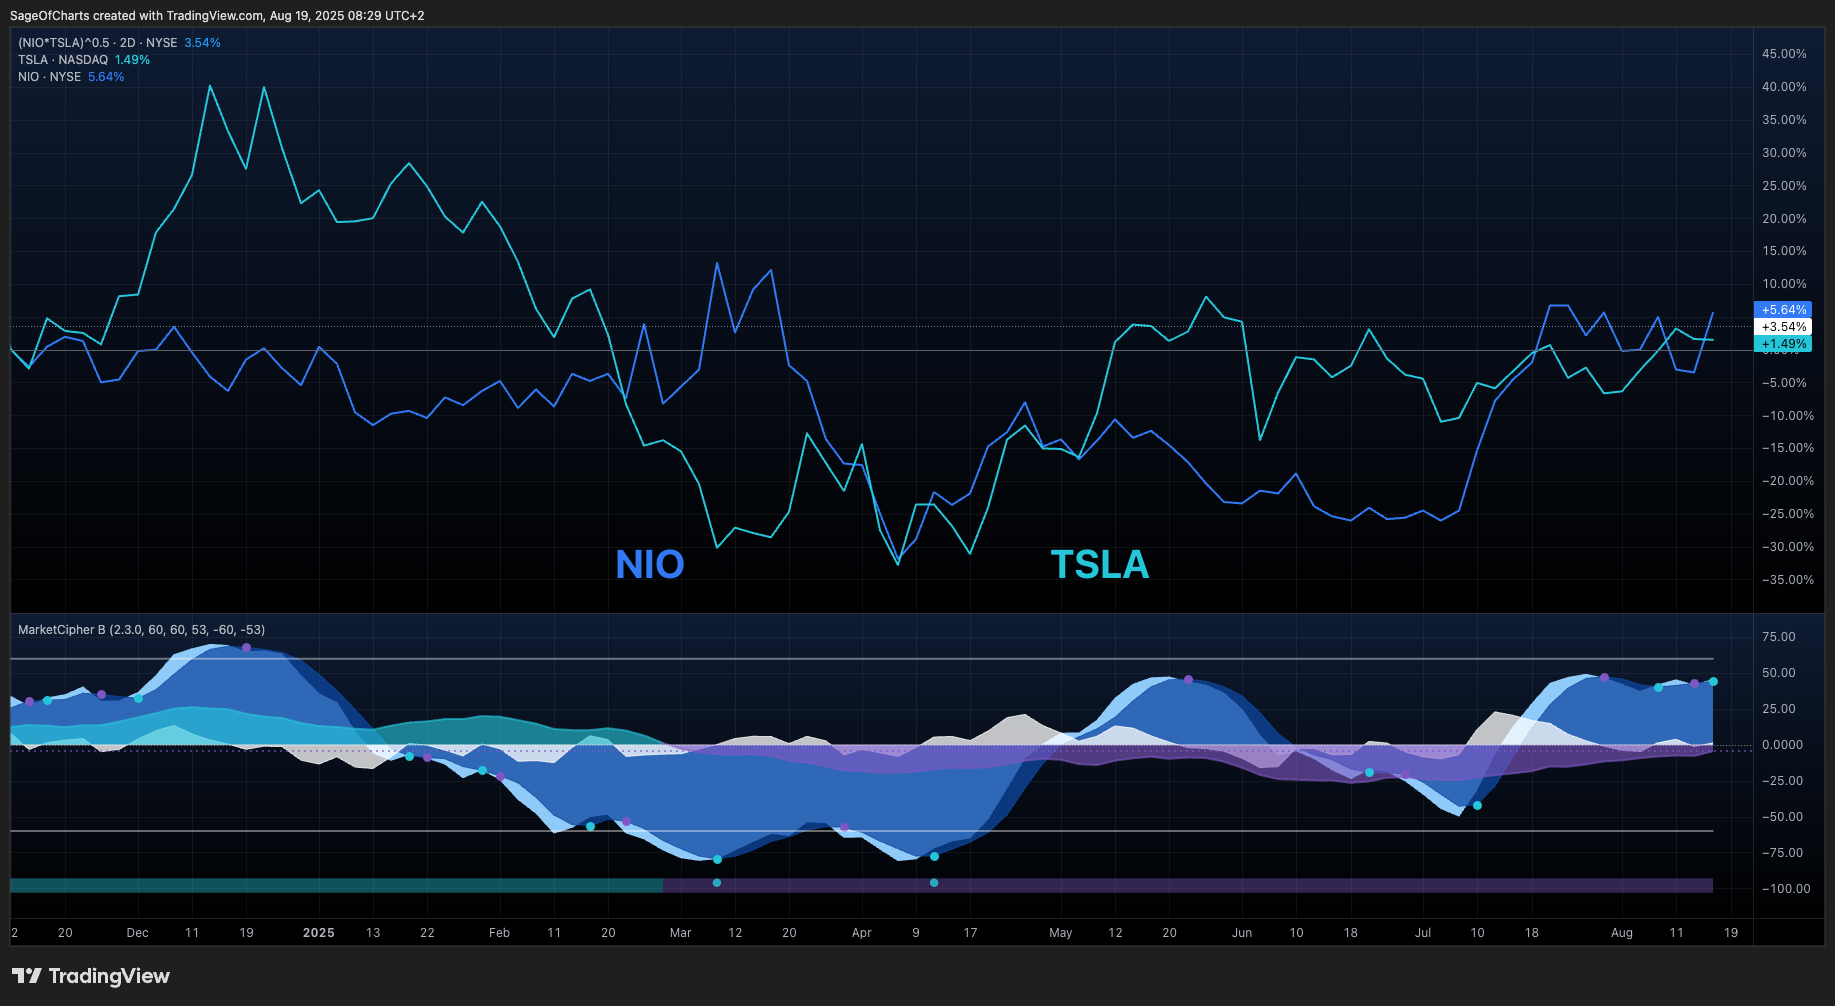Click the -20.00% price scale label
The image size is (1835, 1006).
point(1787,481)
